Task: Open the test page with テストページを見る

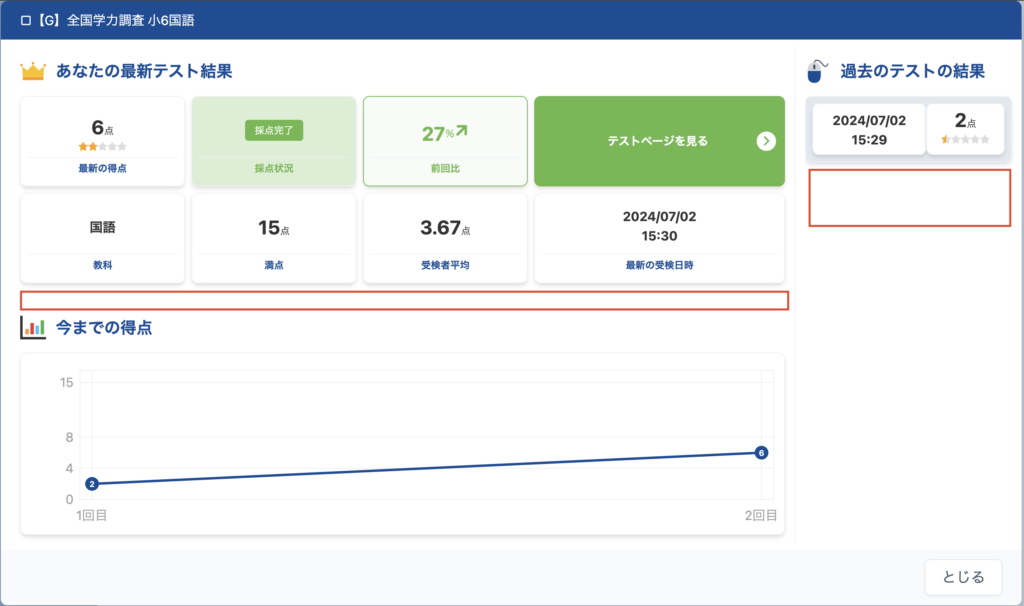Action: [658, 141]
